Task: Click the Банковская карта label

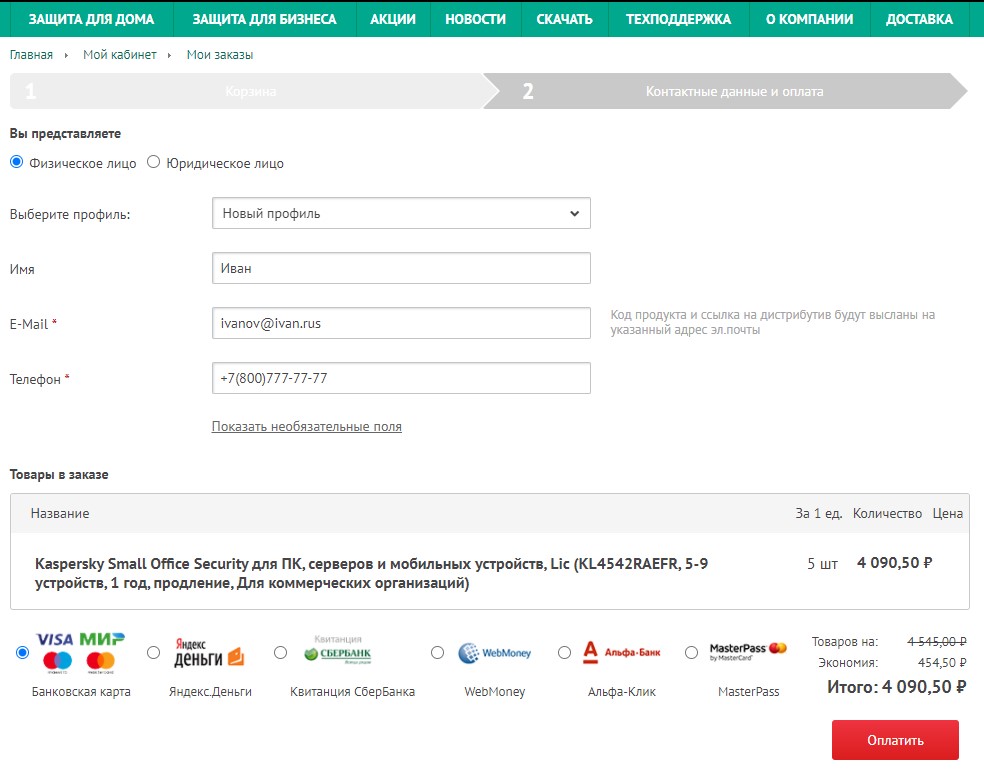Action: (x=81, y=691)
